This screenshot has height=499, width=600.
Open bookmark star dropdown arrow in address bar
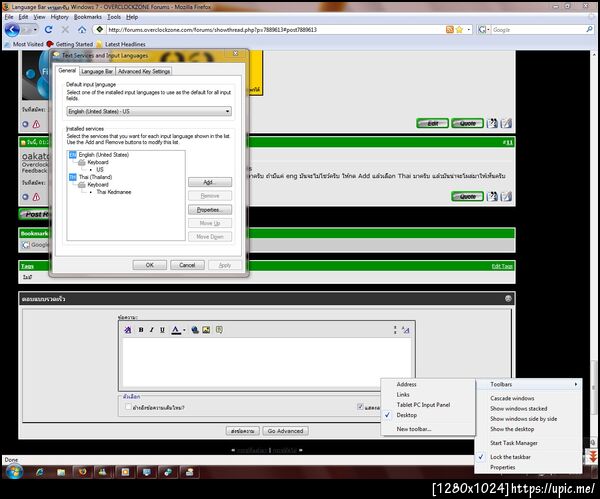(x=469, y=29)
